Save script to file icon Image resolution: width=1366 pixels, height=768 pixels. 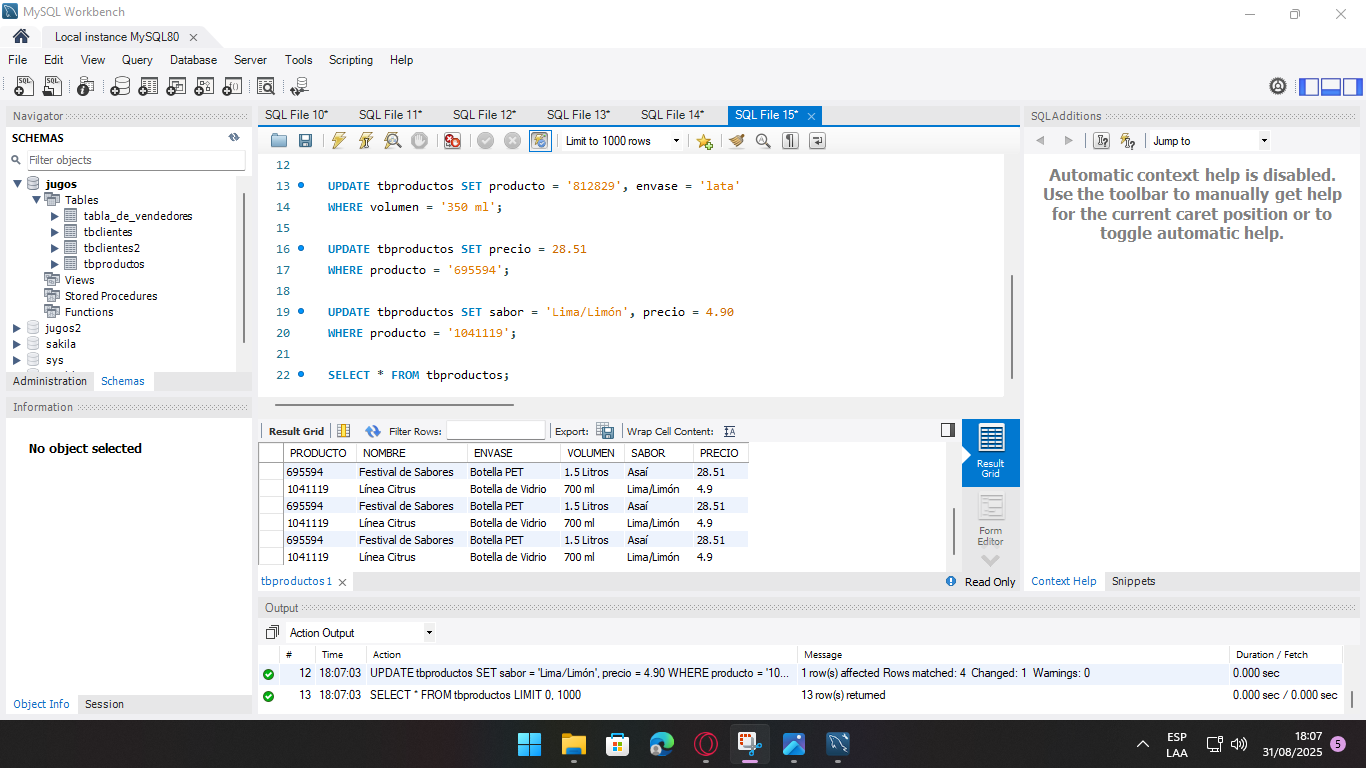click(x=305, y=141)
